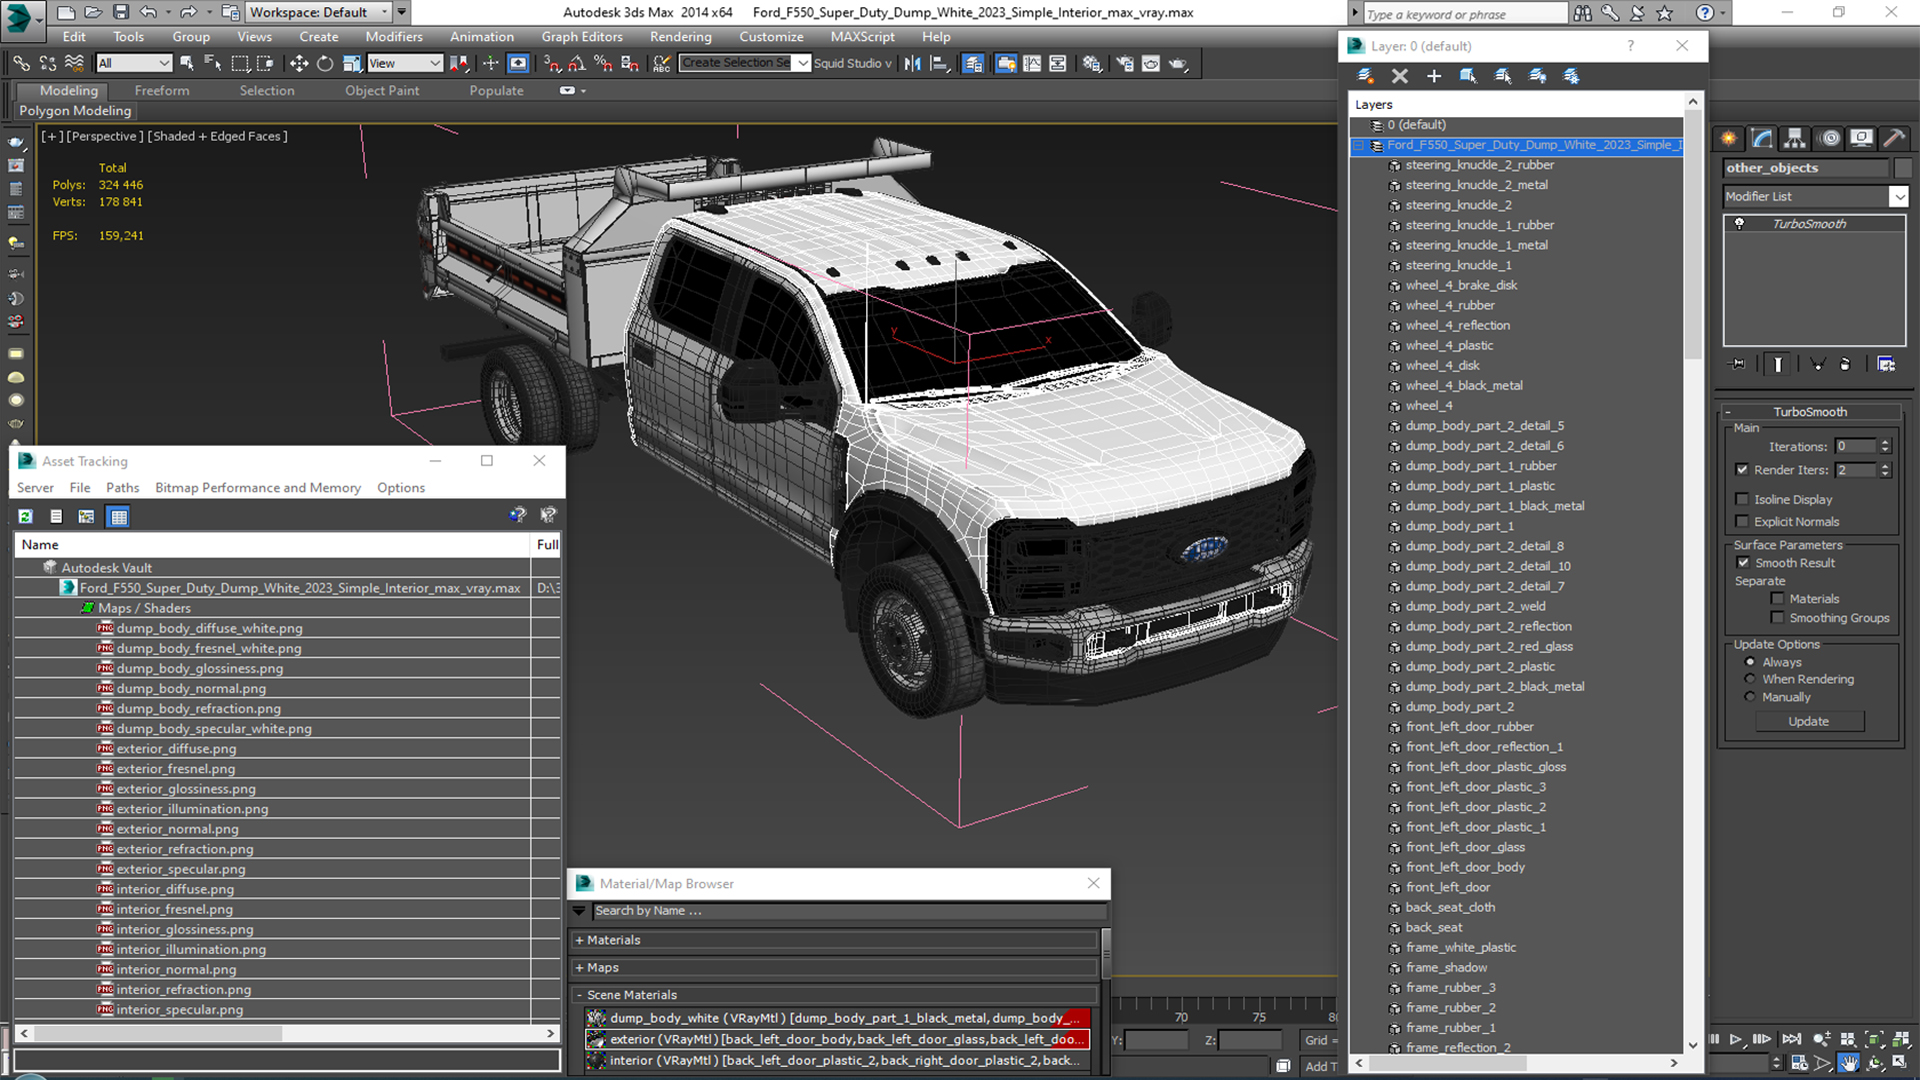Open the Hierarchy command panel tab
Image resolution: width=1920 pixels, height=1080 pixels.
coord(1795,138)
